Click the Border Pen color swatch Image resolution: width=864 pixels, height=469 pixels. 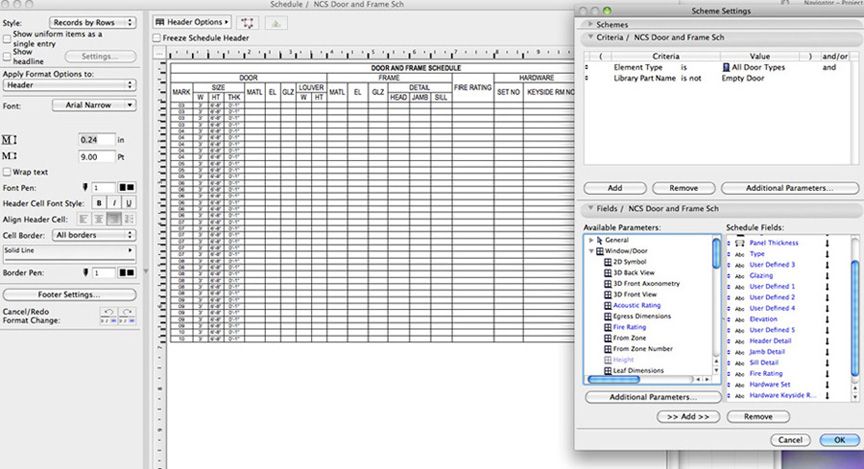(x=127, y=273)
